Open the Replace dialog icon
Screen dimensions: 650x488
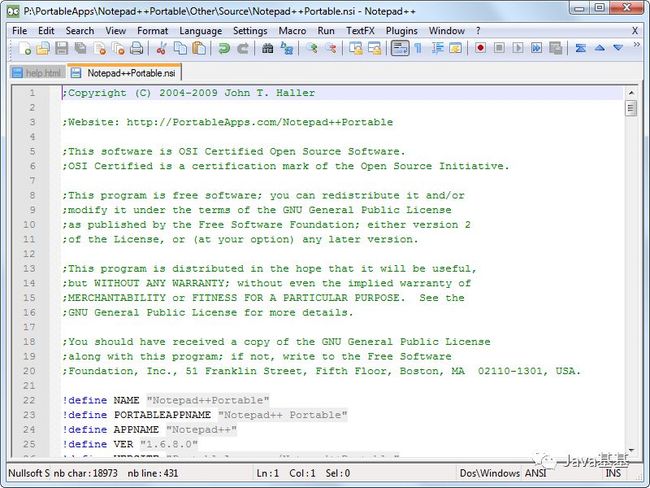click(x=286, y=49)
